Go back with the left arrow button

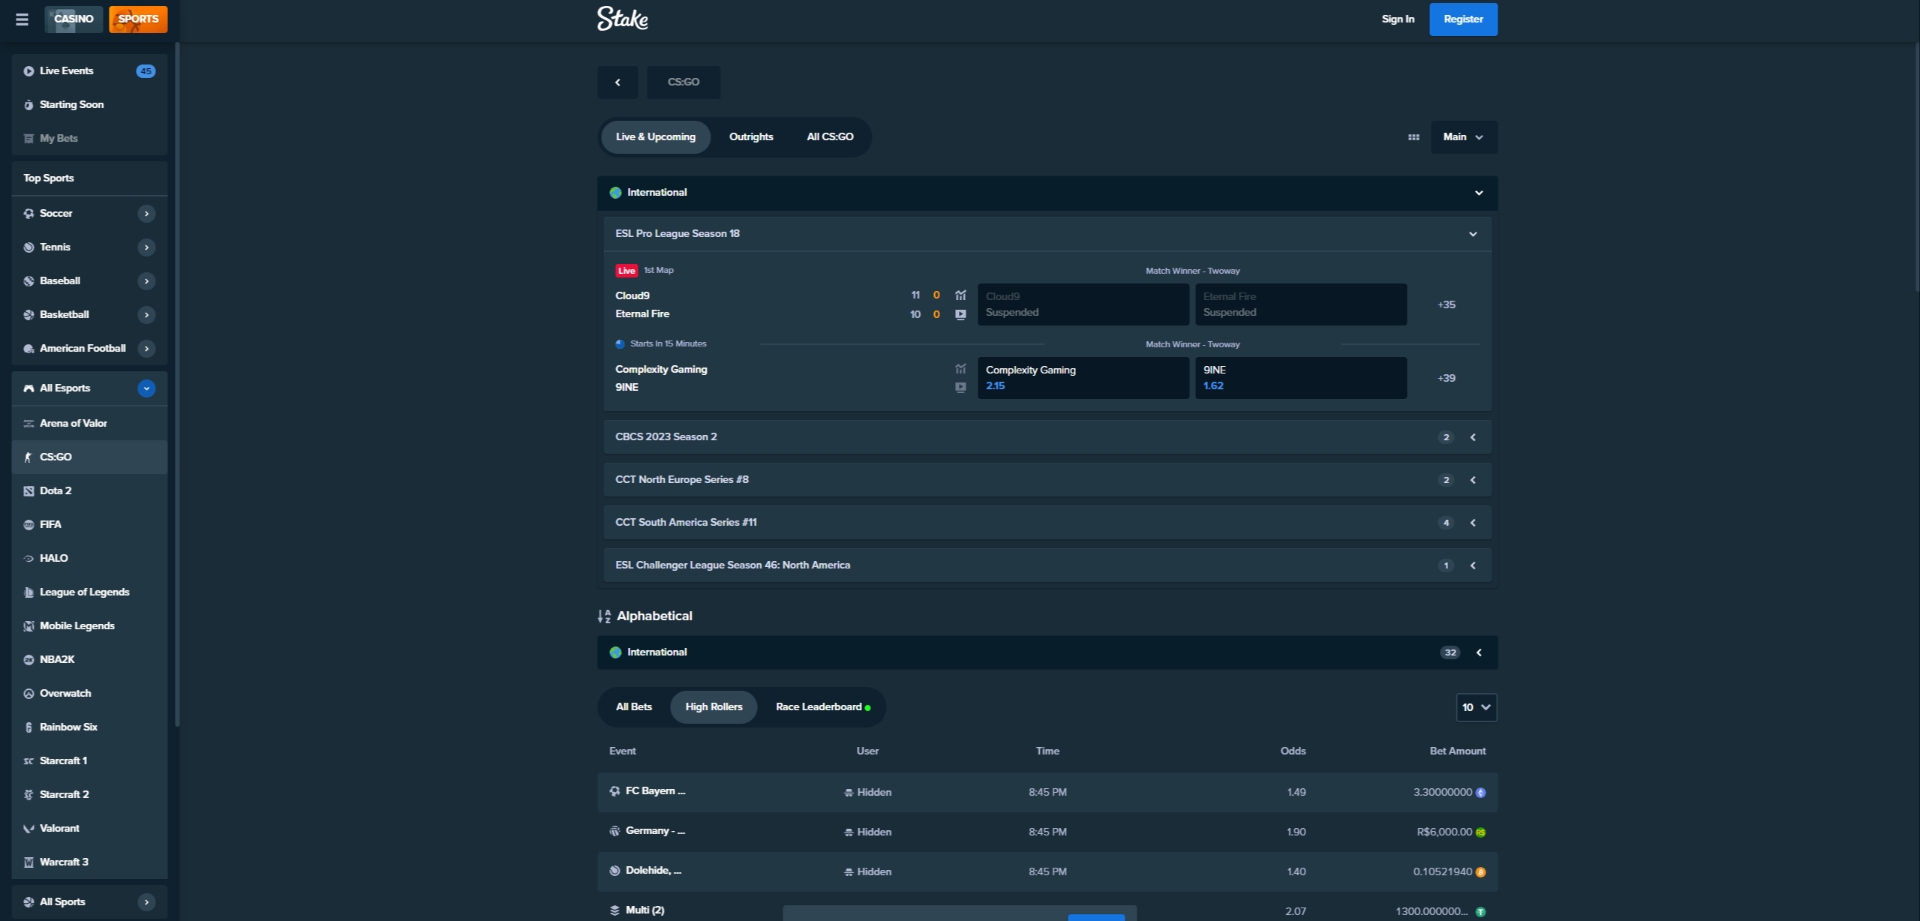point(617,82)
